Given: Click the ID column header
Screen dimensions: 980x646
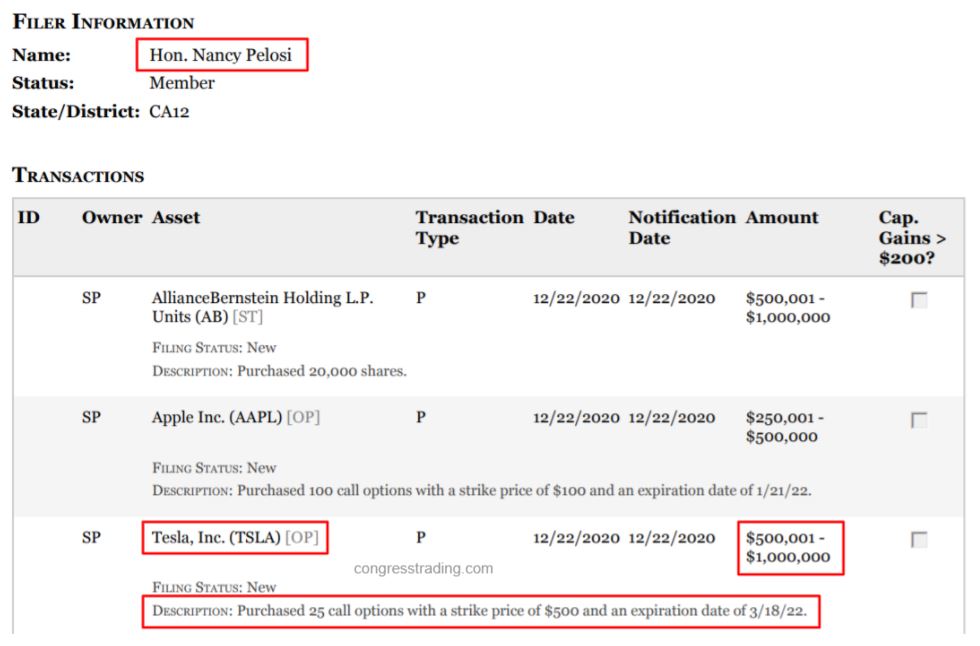Looking at the screenshot, I should point(29,217).
